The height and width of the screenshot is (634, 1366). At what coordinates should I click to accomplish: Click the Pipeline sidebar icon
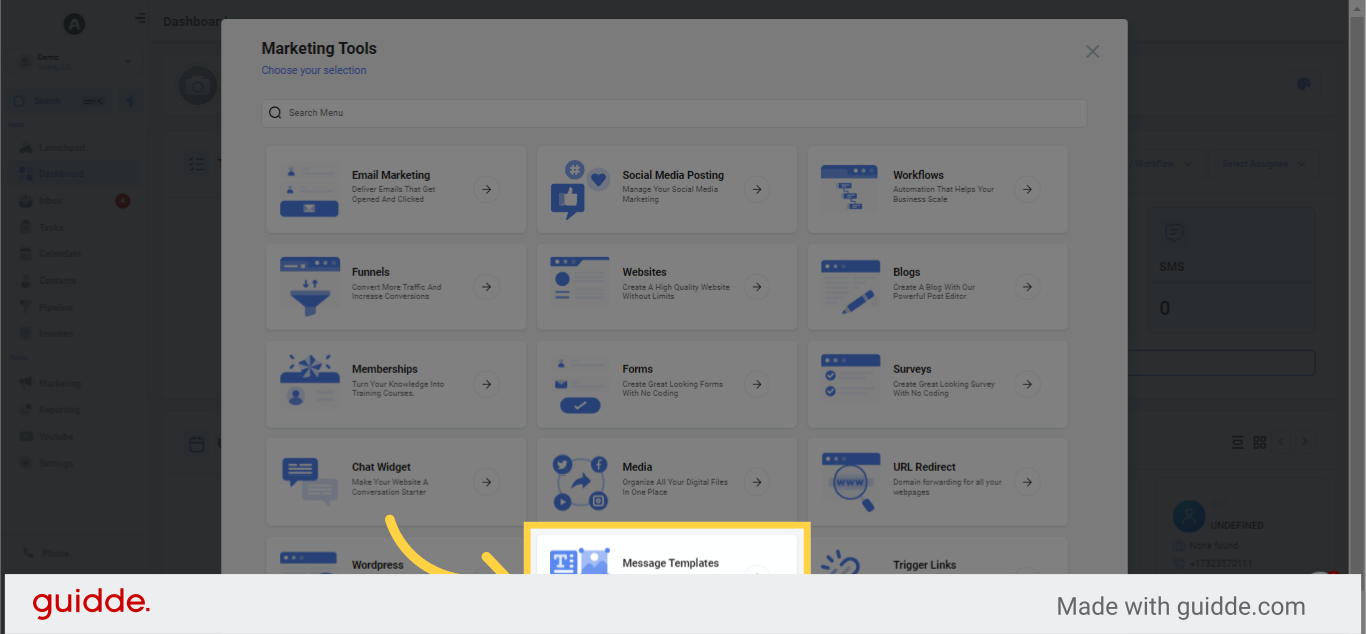[24, 307]
